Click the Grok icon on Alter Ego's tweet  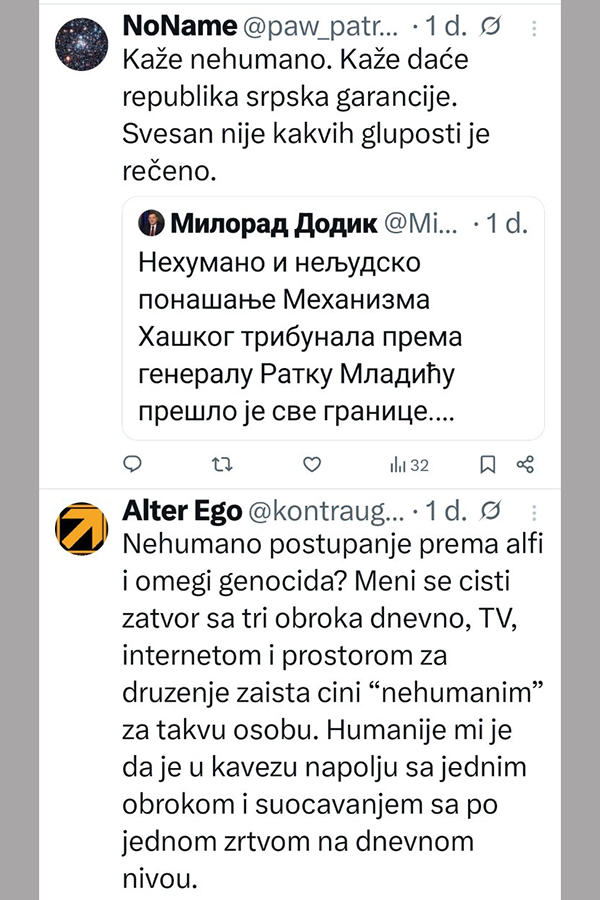click(x=491, y=511)
